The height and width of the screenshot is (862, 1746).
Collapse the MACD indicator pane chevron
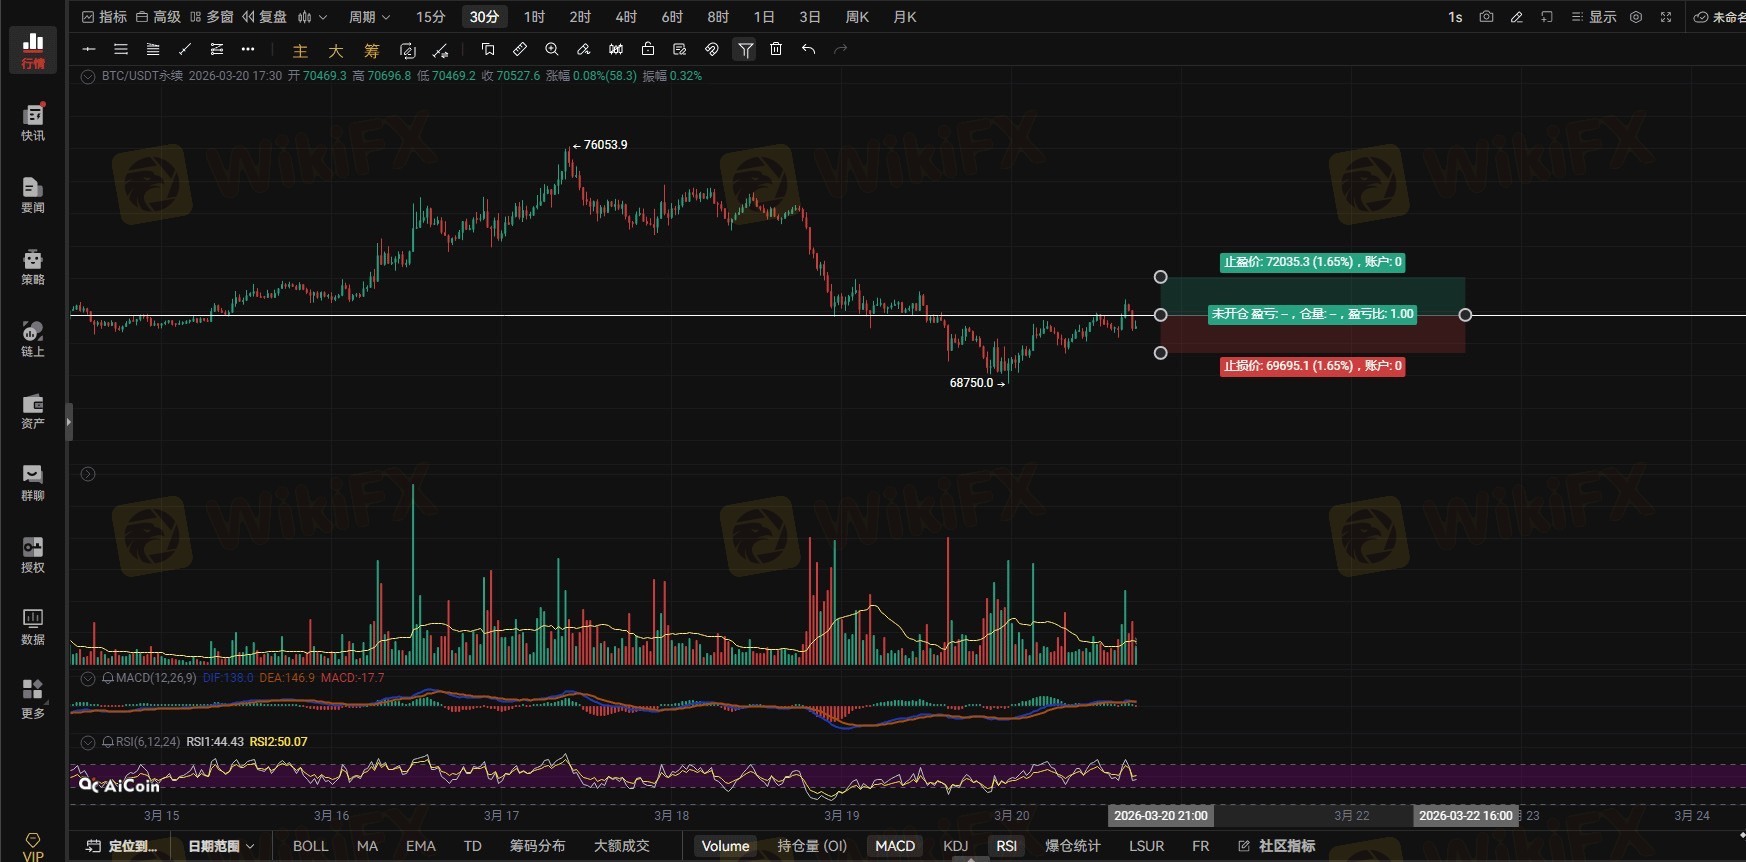coord(88,678)
